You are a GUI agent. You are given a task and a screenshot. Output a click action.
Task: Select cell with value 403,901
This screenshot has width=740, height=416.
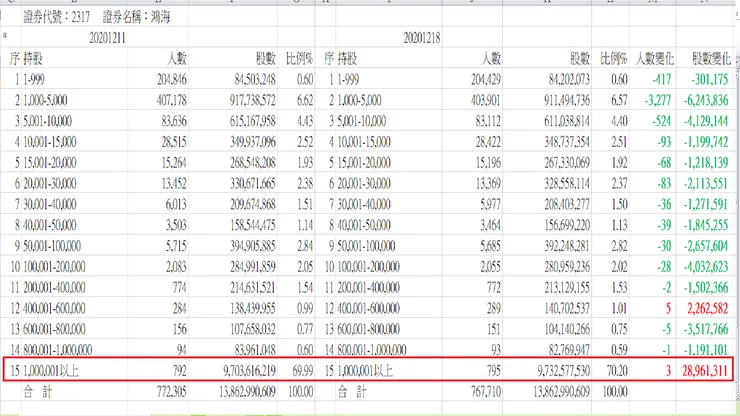486,100
